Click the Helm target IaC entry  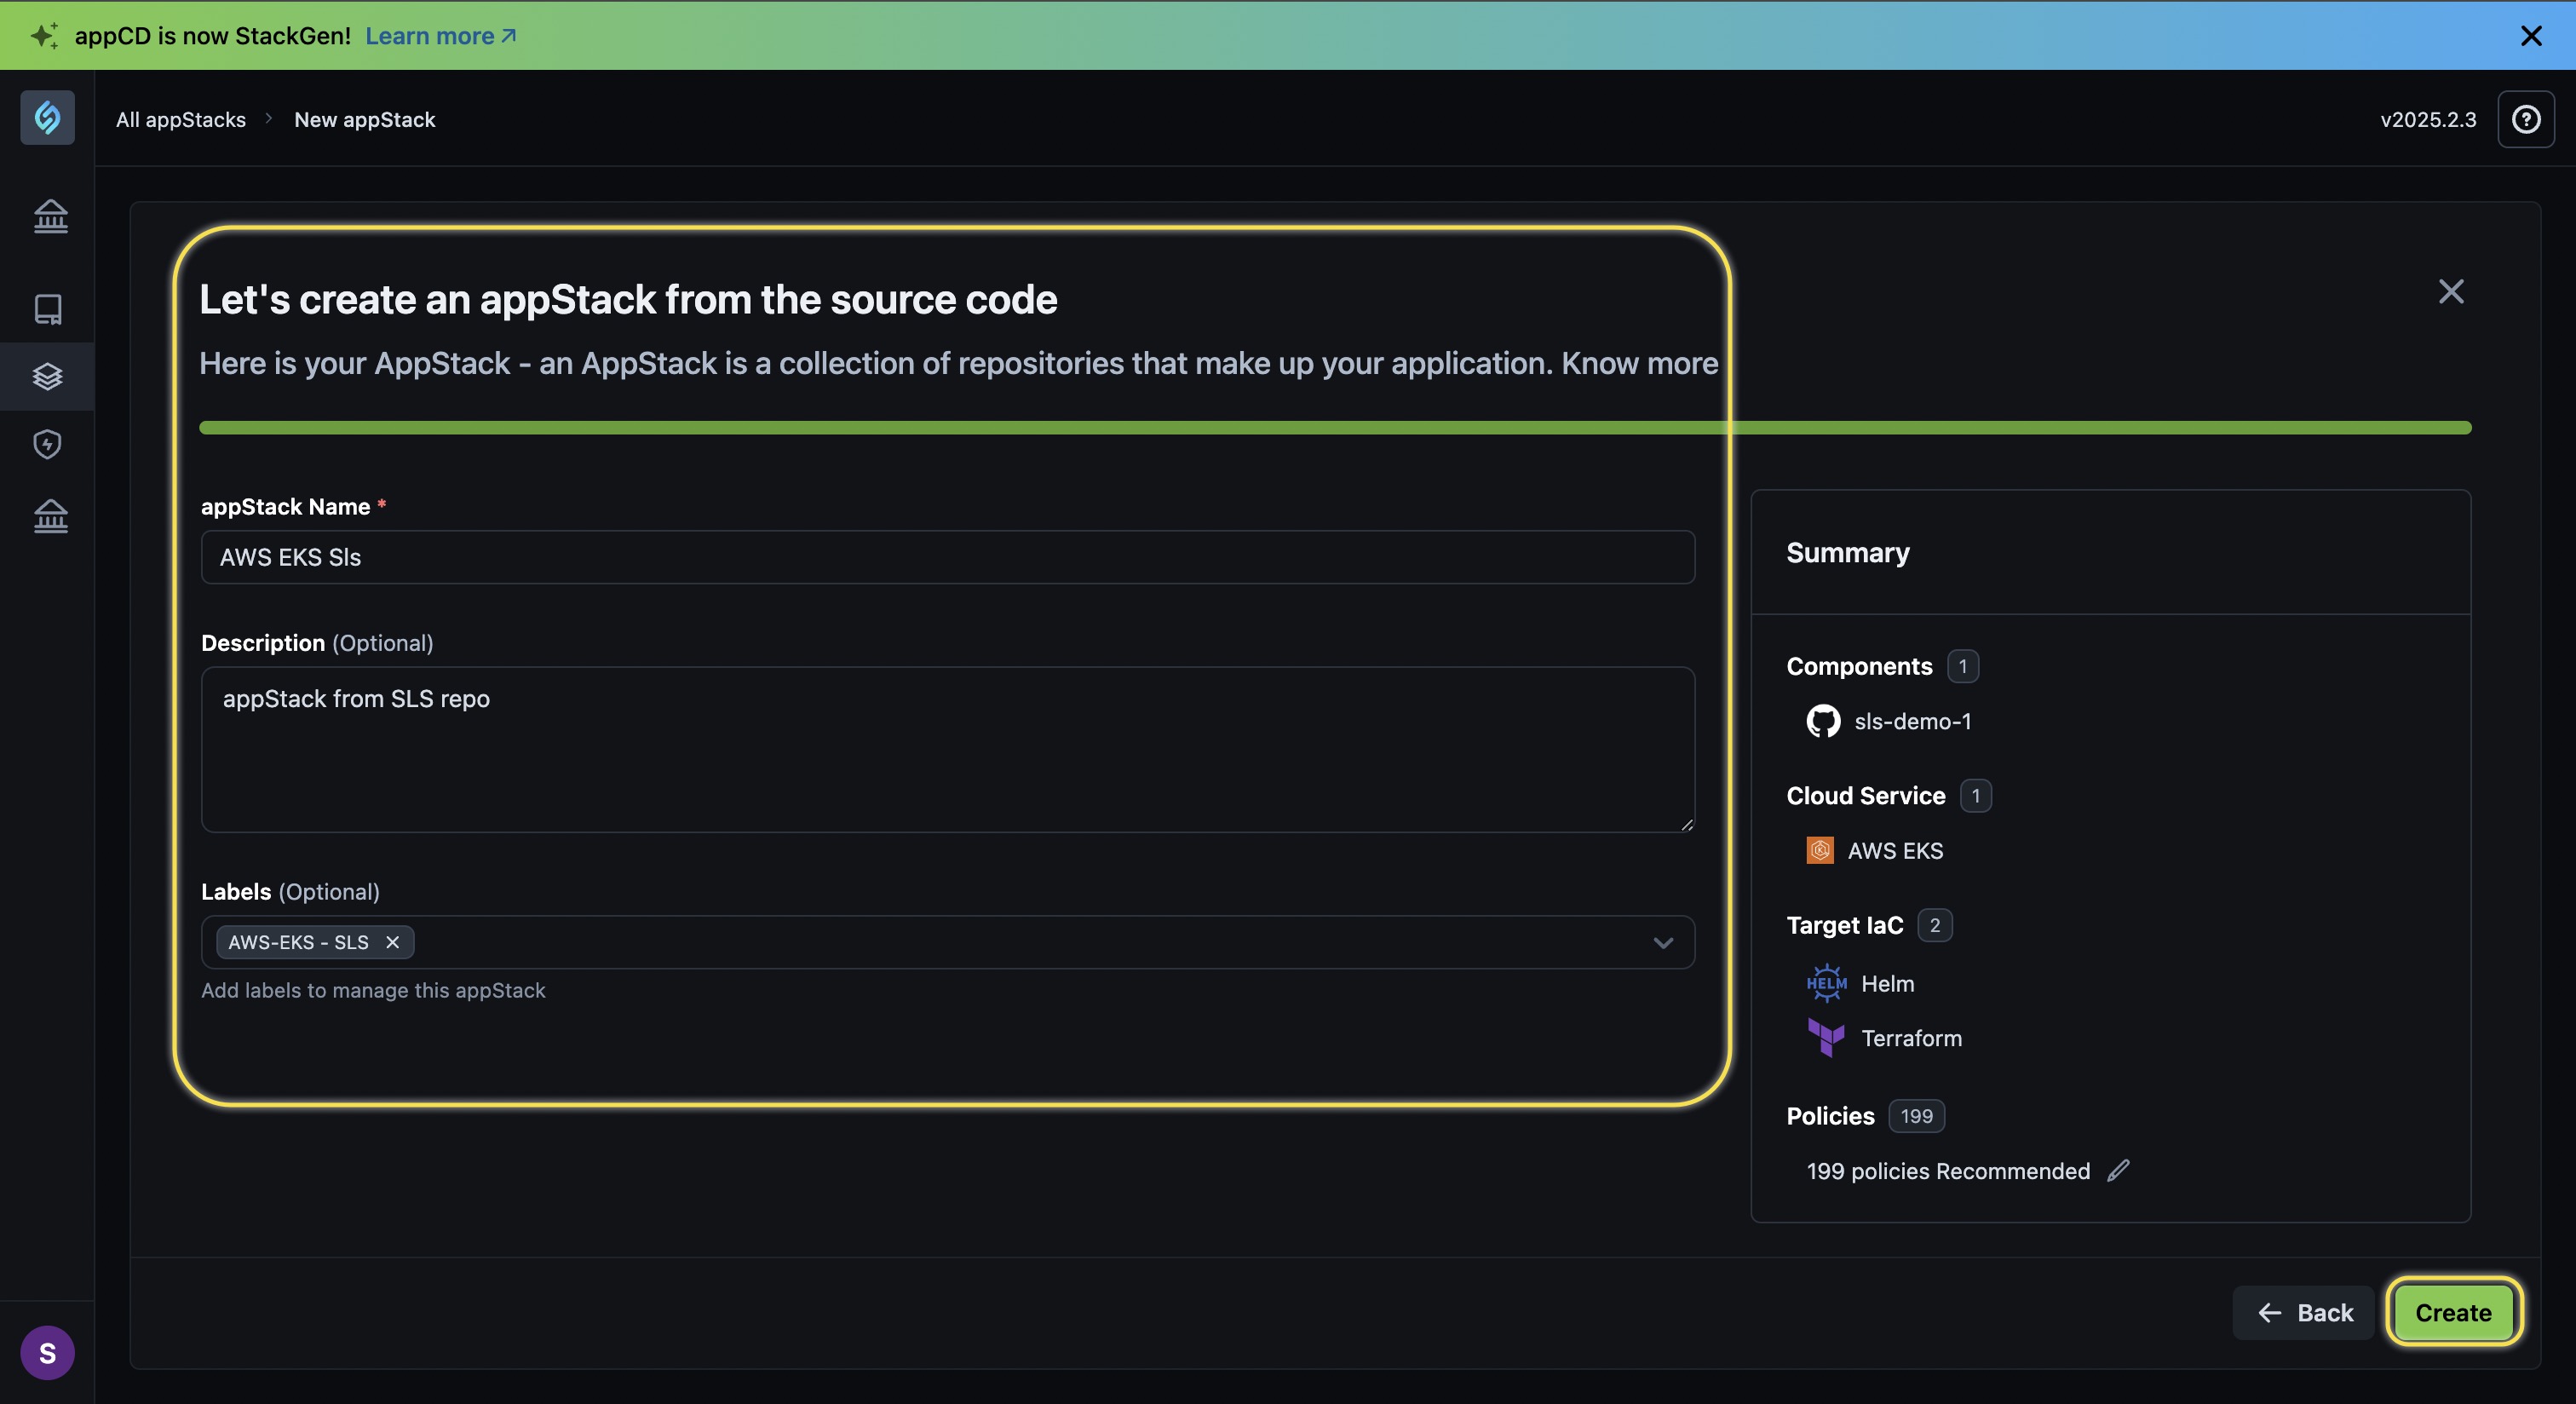pyautogui.click(x=1887, y=983)
